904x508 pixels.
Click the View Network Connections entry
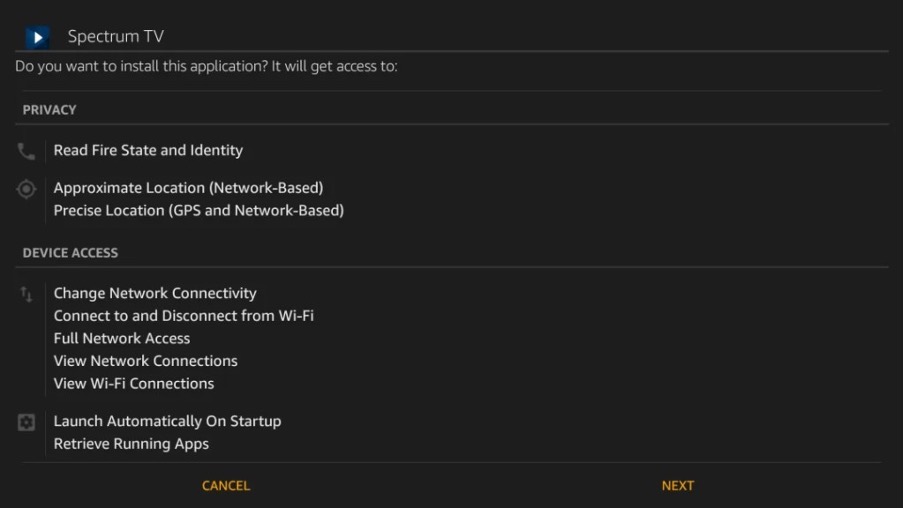[x=146, y=361]
